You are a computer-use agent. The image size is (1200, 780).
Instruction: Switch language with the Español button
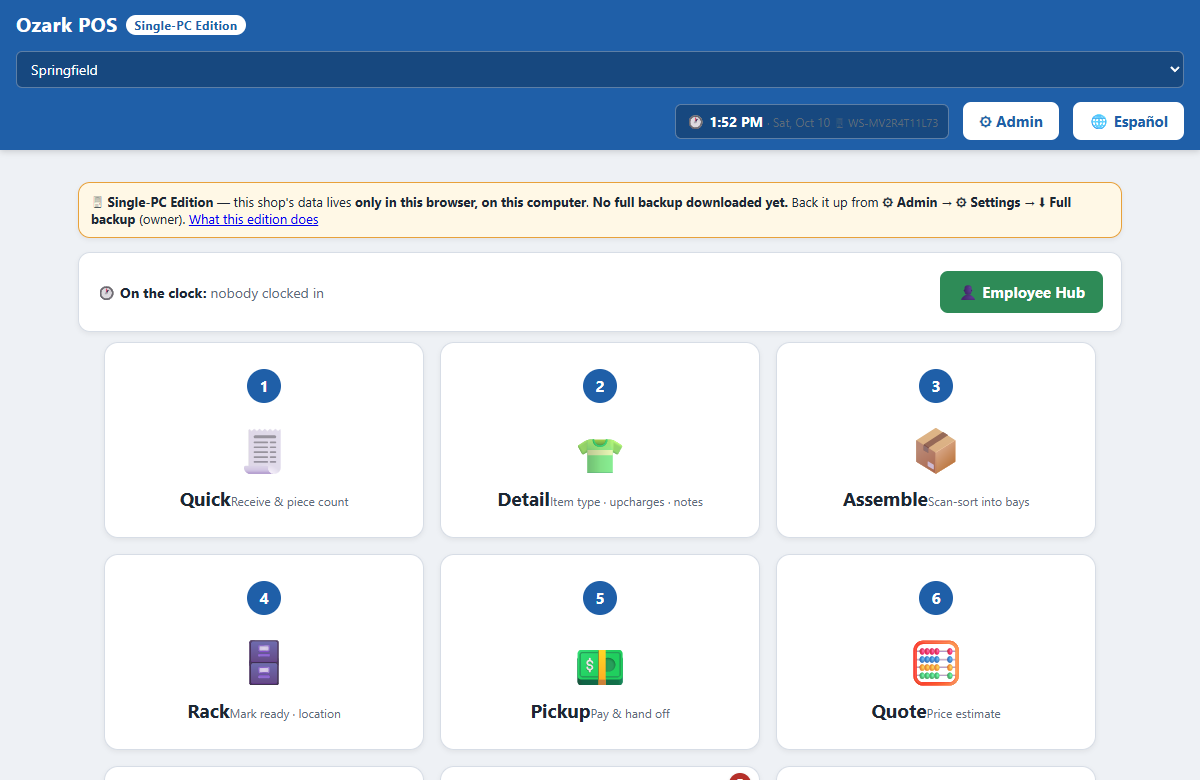[1128, 121]
